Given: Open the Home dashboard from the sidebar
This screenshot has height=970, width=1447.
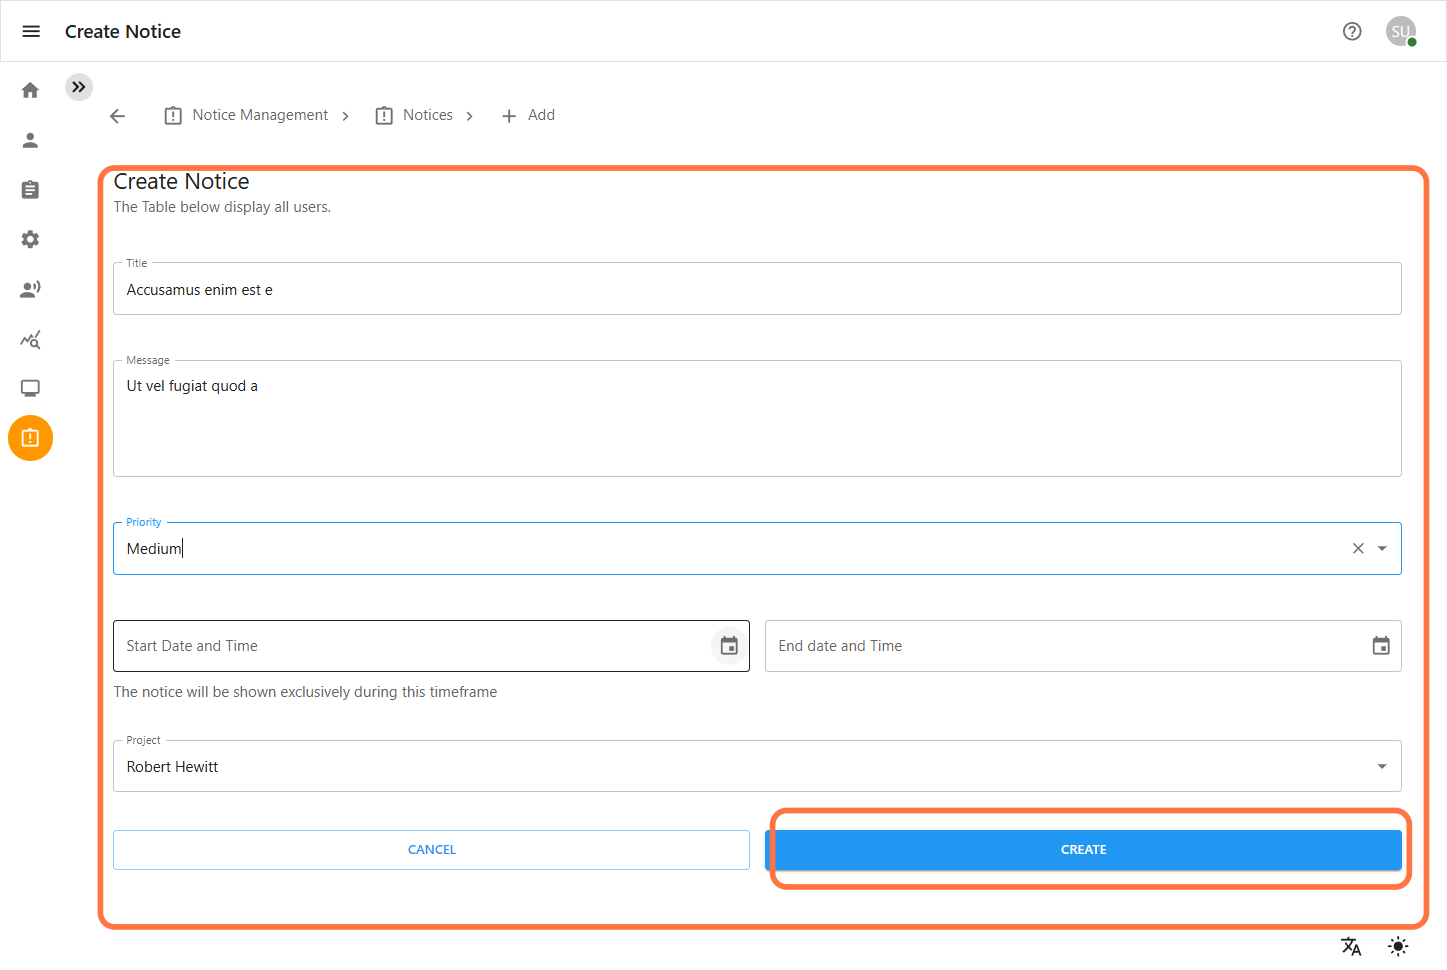Looking at the screenshot, I should click(30, 89).
